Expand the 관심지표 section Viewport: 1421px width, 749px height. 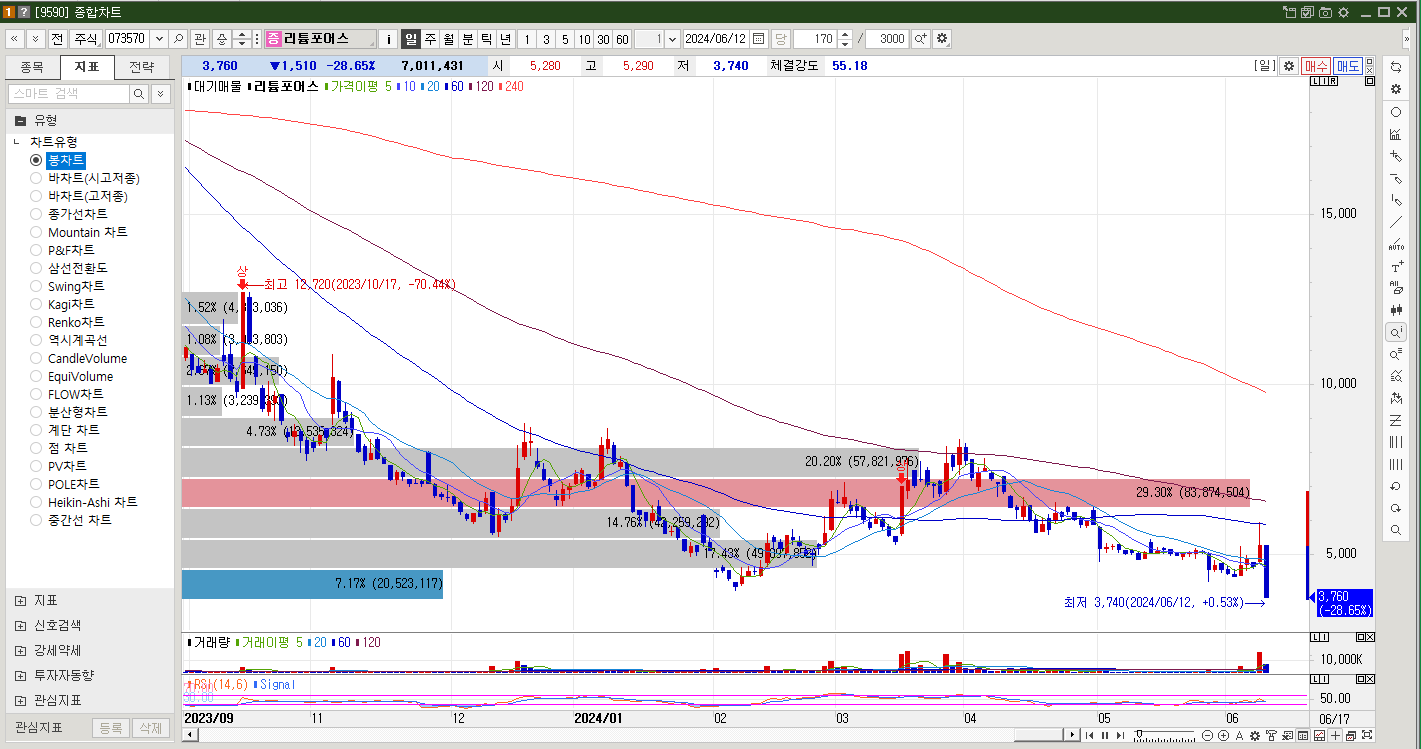(21, 700)
